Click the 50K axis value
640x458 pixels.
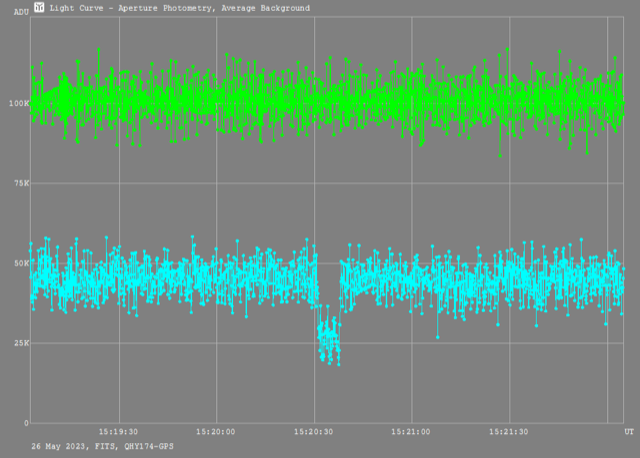tap(22, 263)
